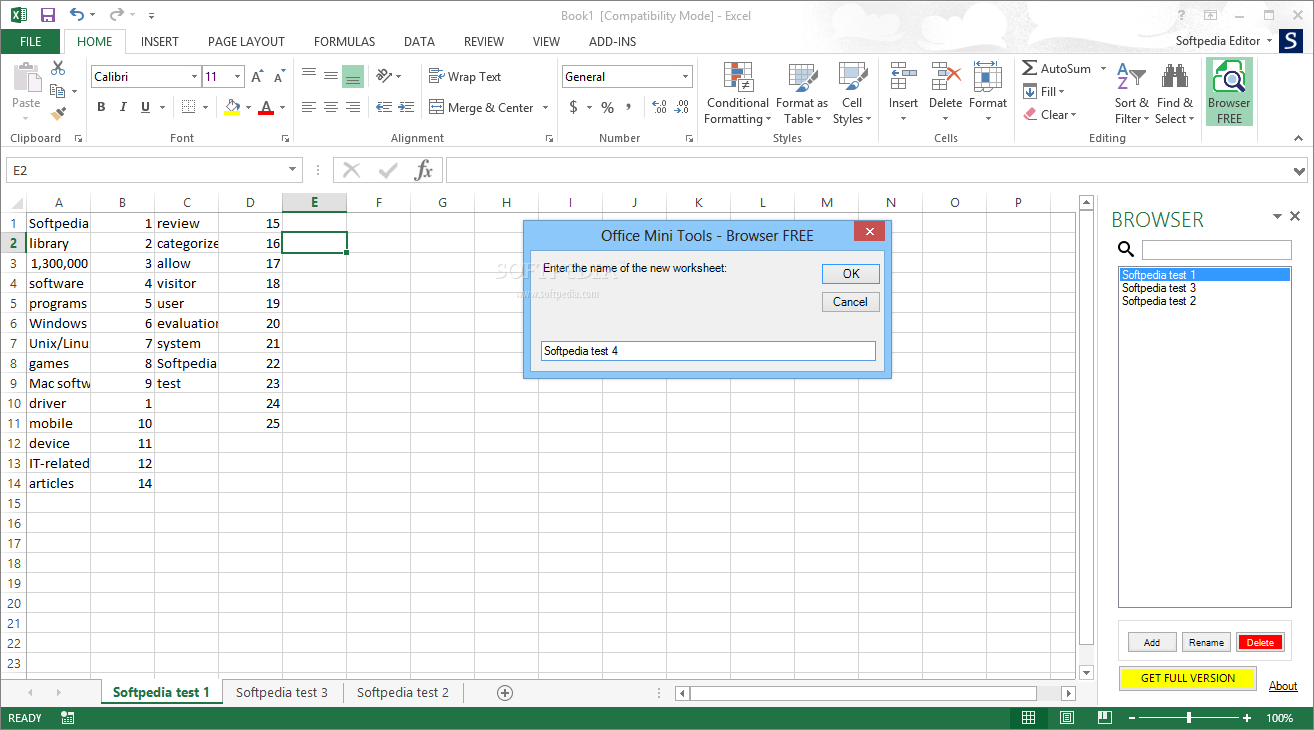Viewport: 1314px width, 730px height.
Task: Click the Cut scissors icon
Action: [58, 68]
